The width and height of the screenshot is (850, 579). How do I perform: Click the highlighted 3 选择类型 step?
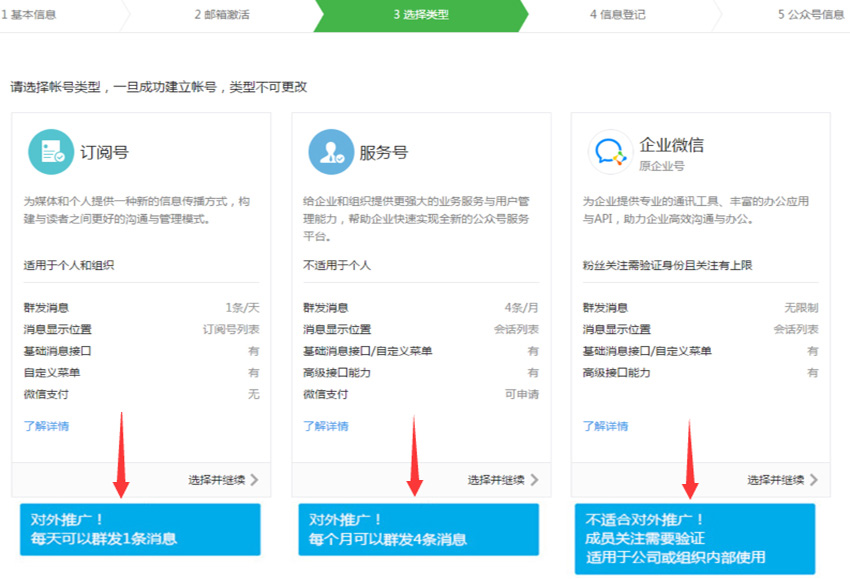coord(420,14)
